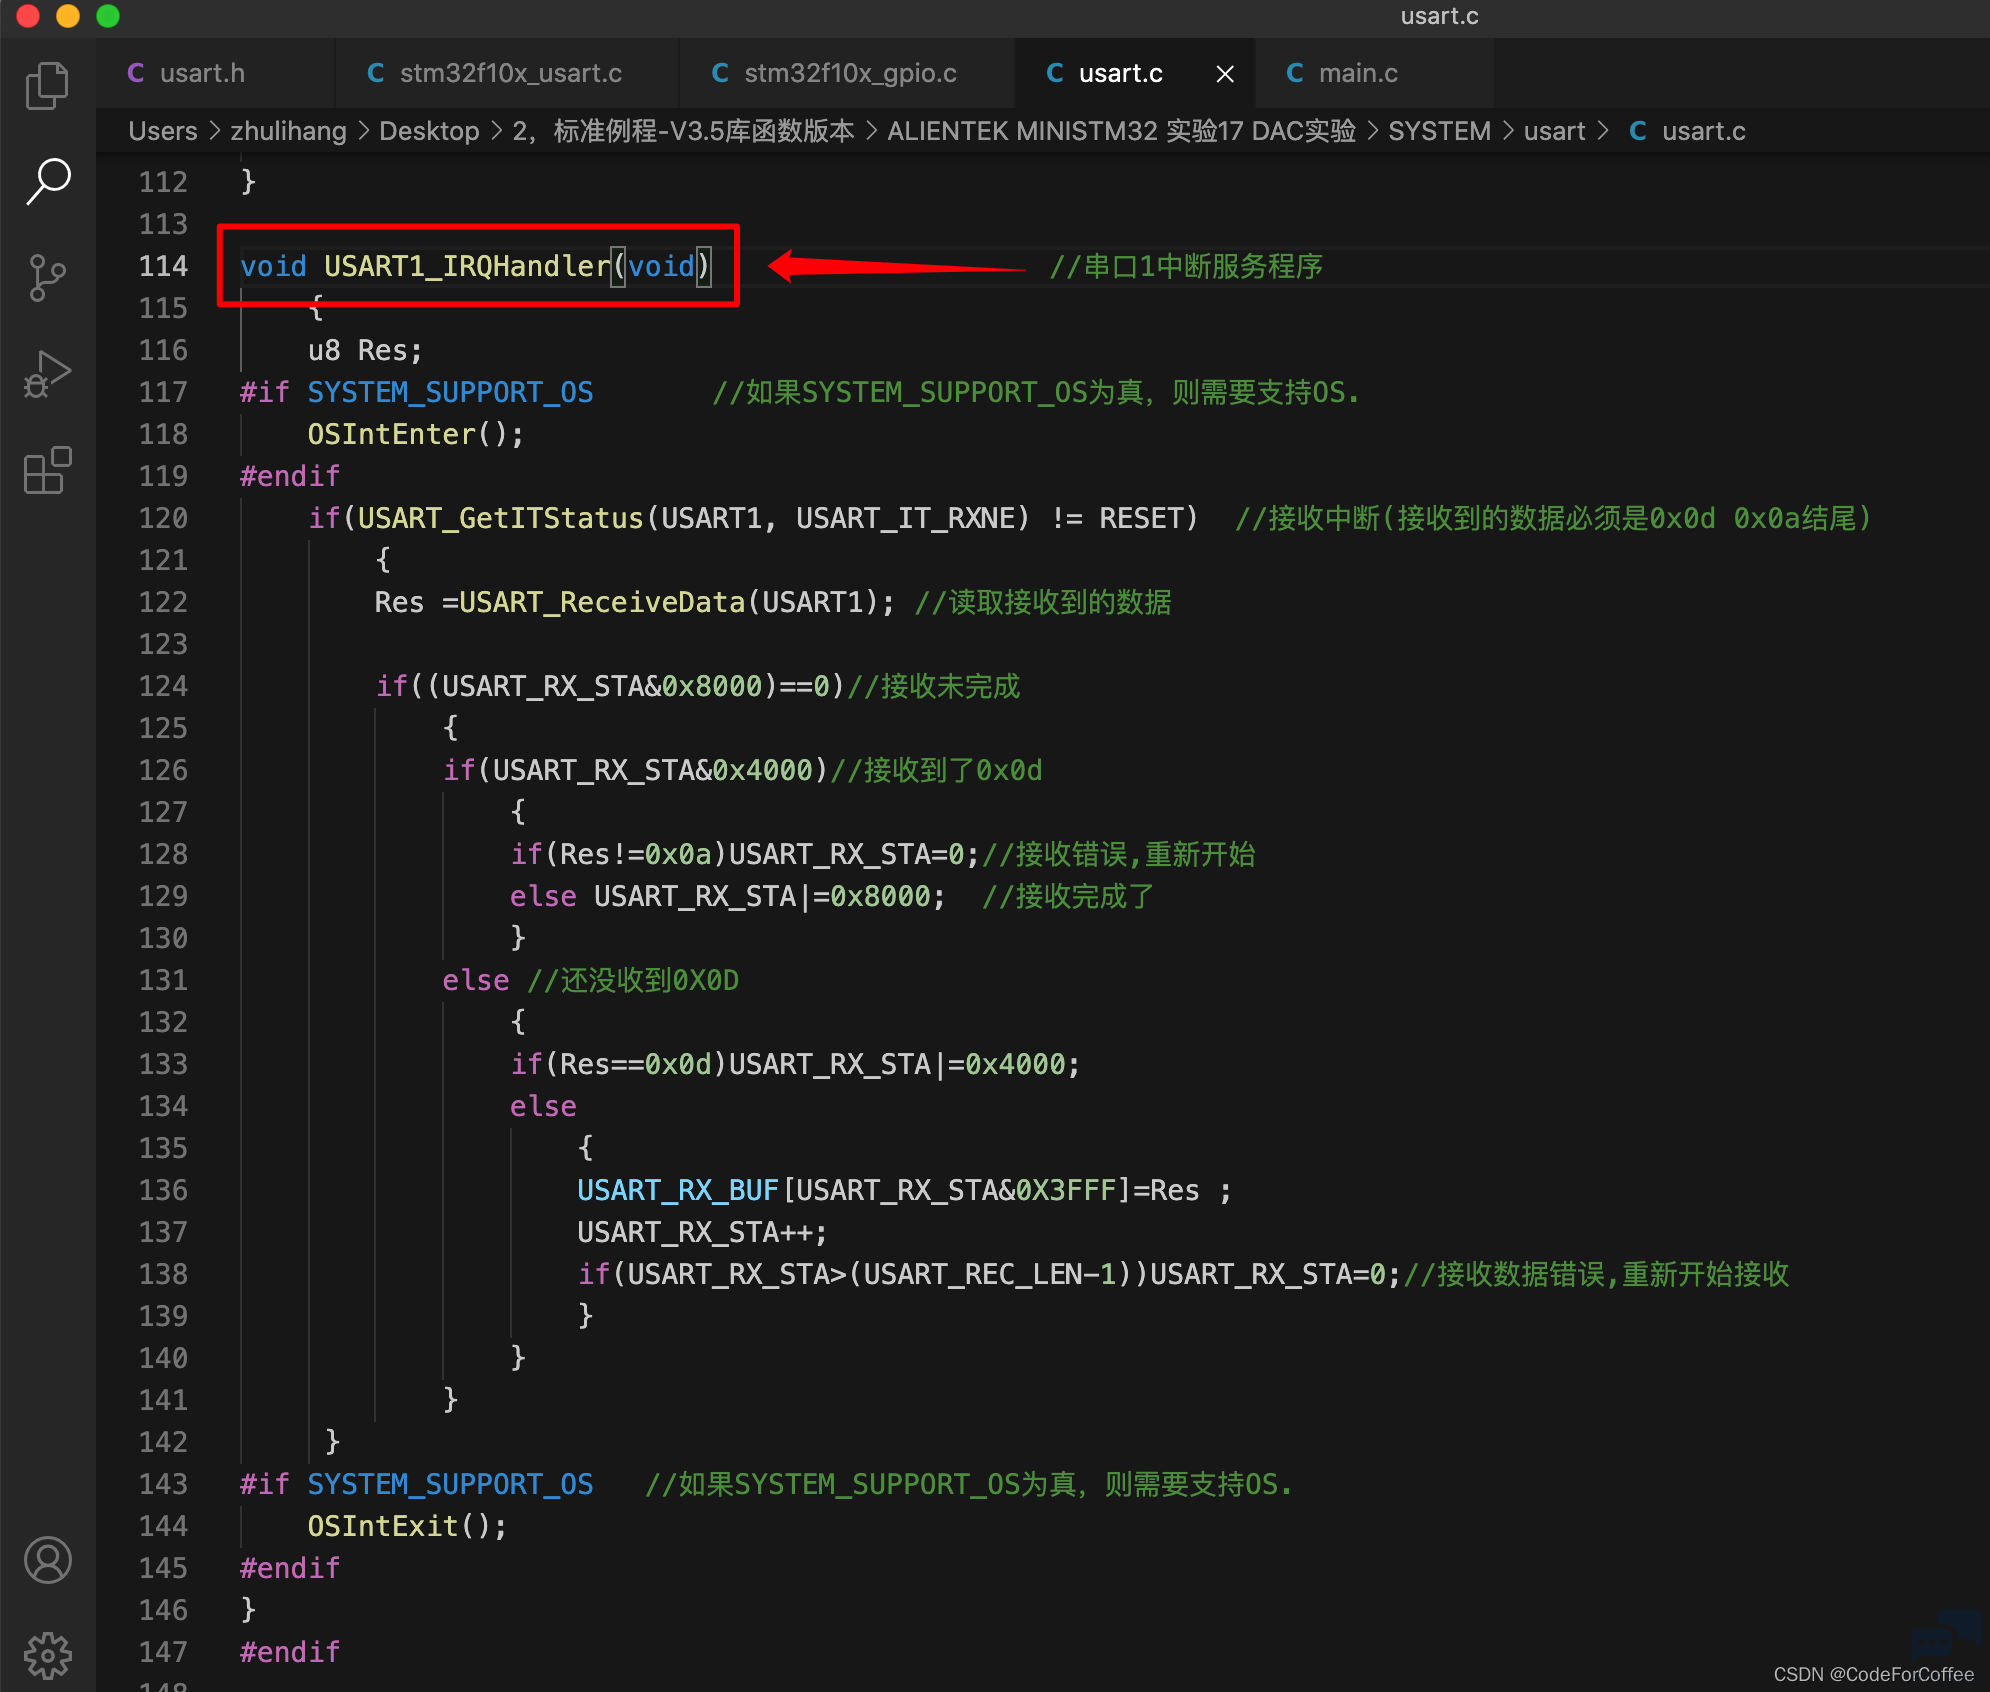Open the Manage gear icon
The height and width of the screenshot is (1692, 1990).
[47, 1656]
